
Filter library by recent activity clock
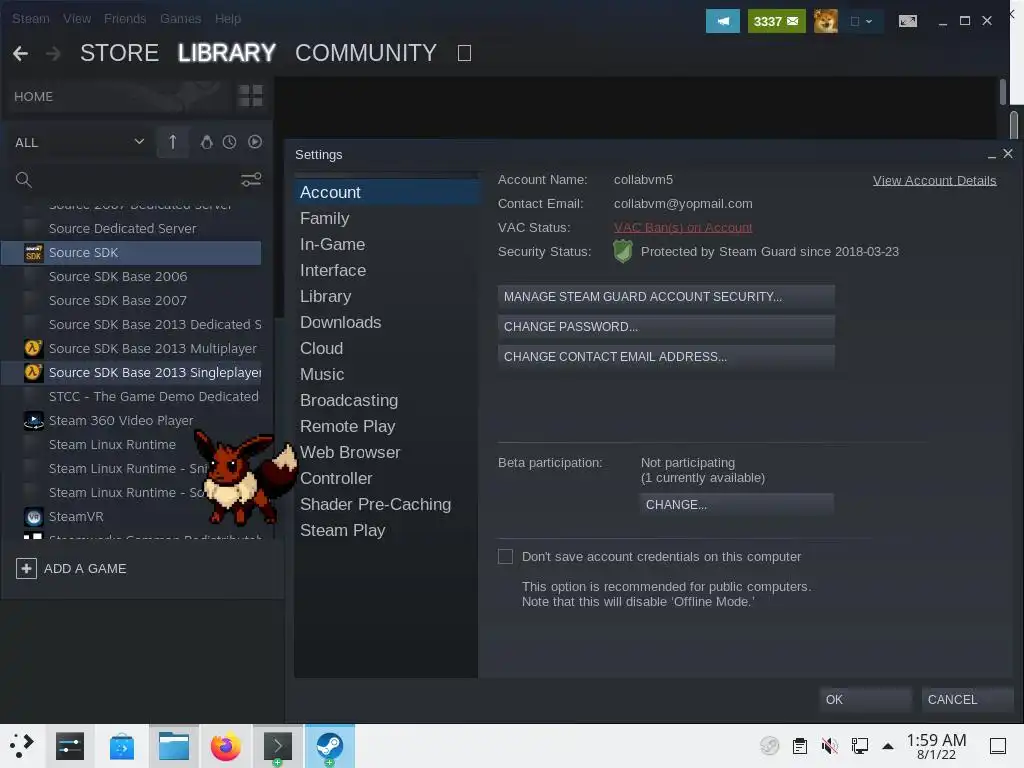click(x=229, y=142)
